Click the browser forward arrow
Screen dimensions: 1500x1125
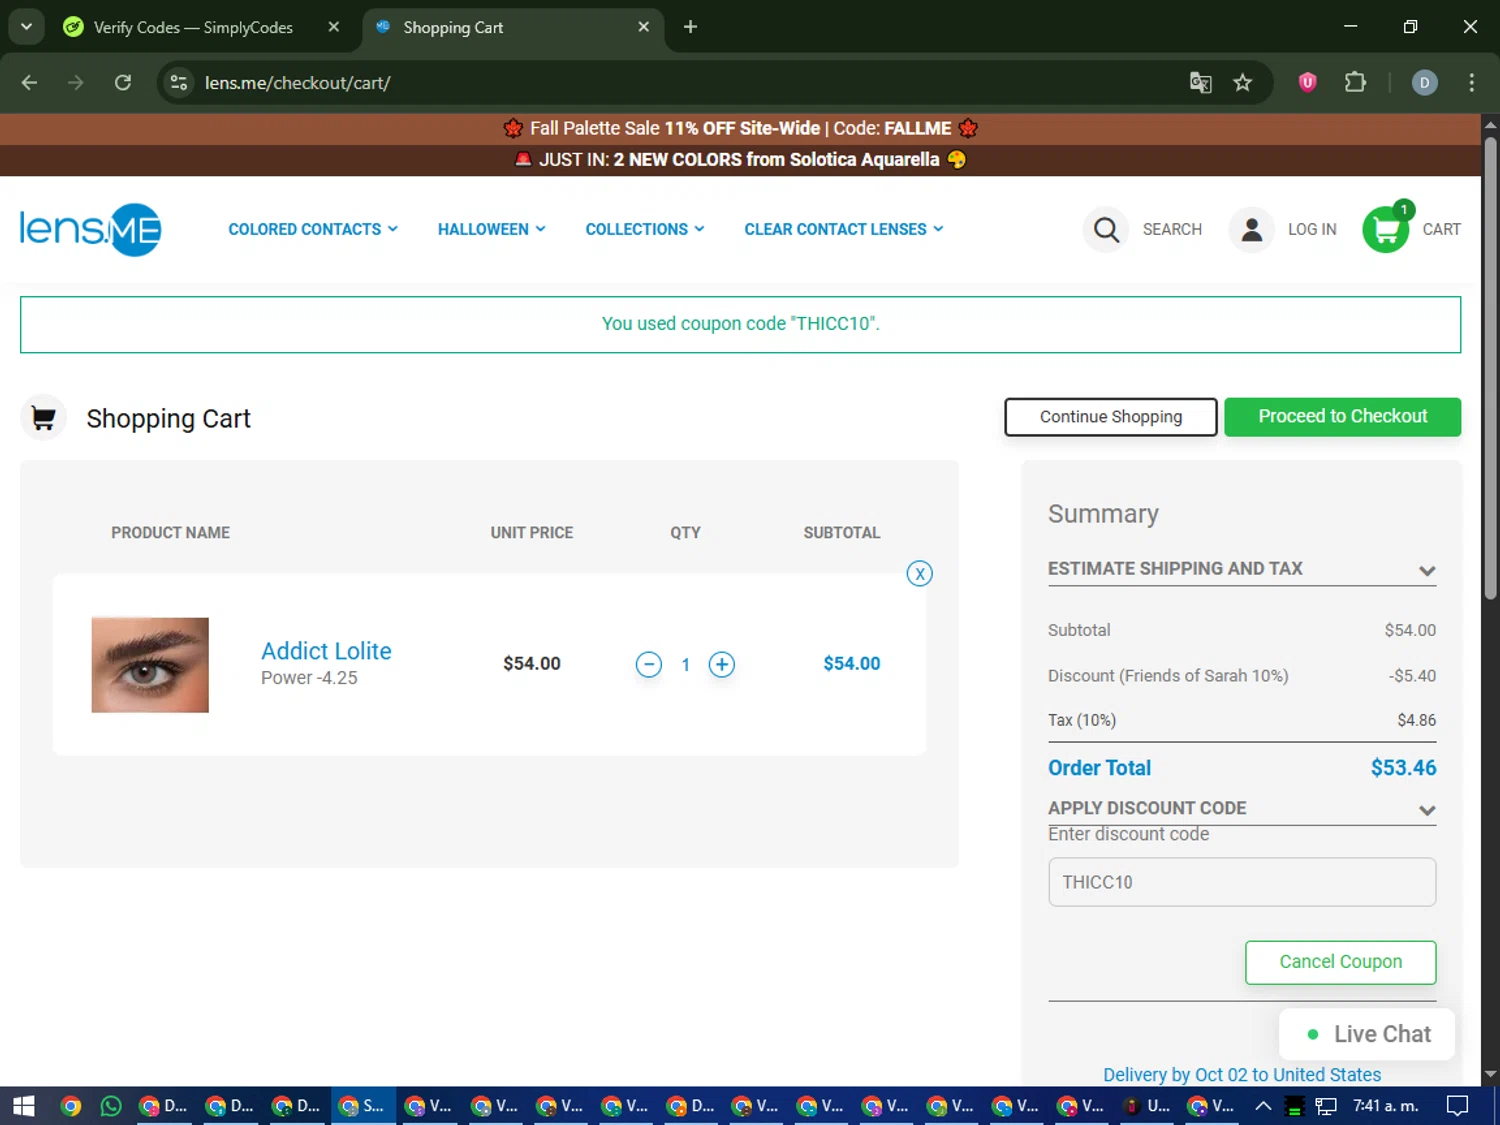(x=76, y=83)
